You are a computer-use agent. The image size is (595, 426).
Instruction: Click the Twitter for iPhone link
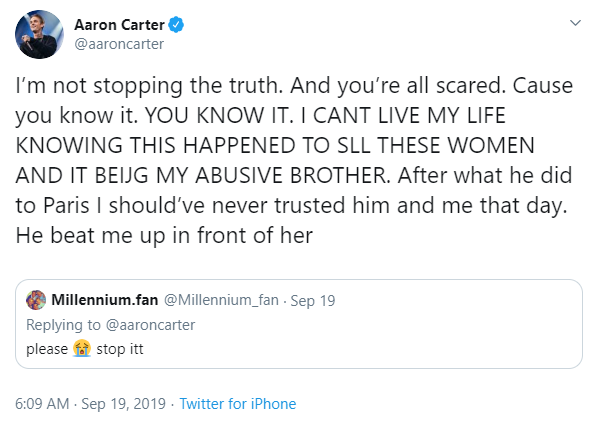tap(238, 404)
